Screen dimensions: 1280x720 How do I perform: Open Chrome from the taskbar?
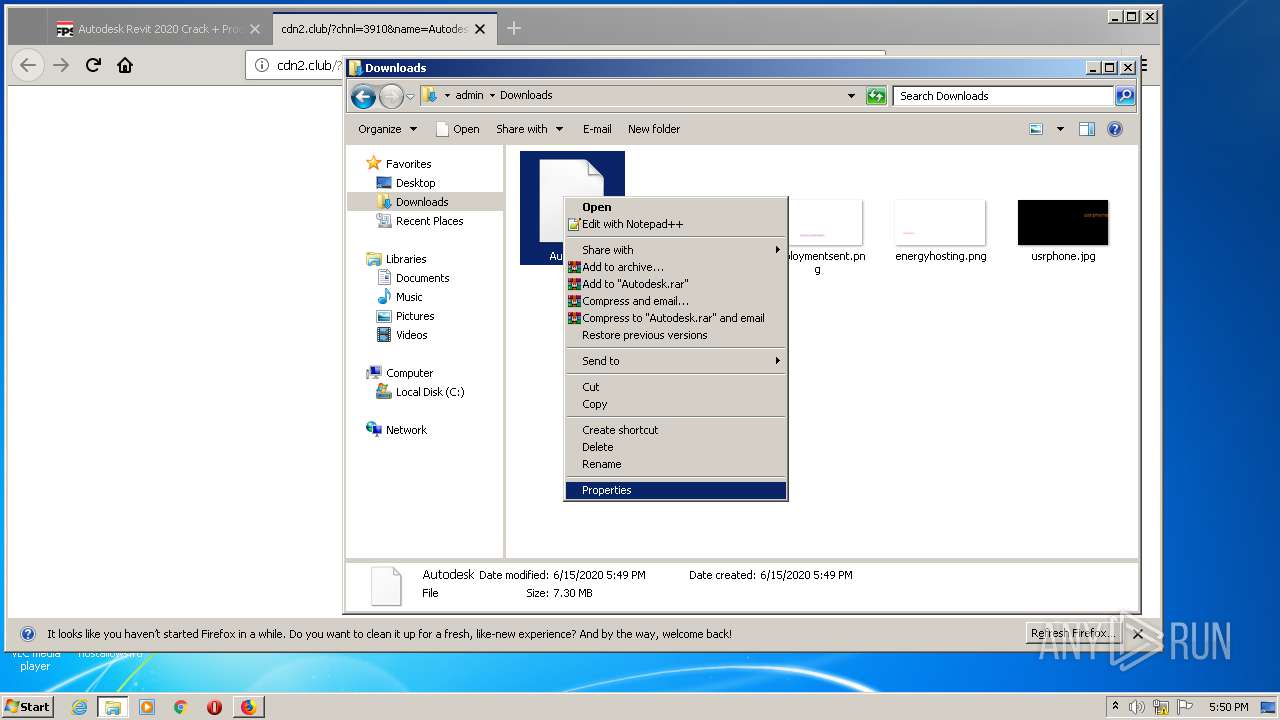click(181, 707)
